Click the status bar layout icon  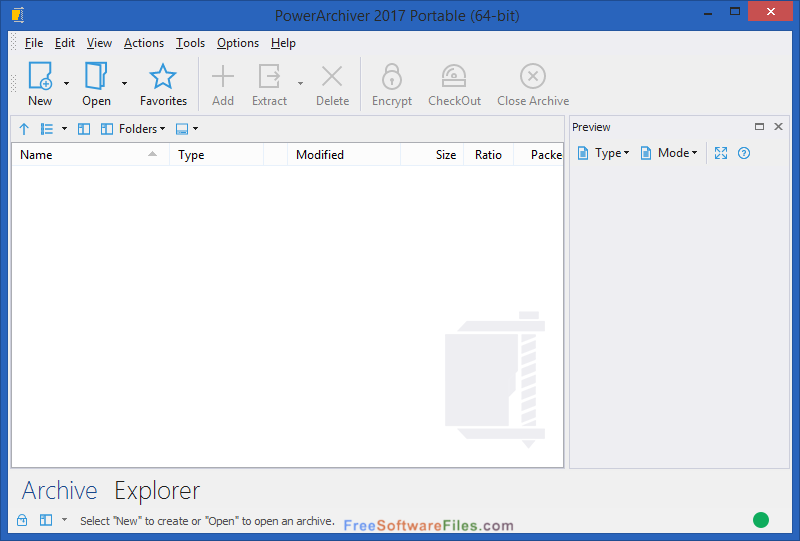(x=46, y=520)
